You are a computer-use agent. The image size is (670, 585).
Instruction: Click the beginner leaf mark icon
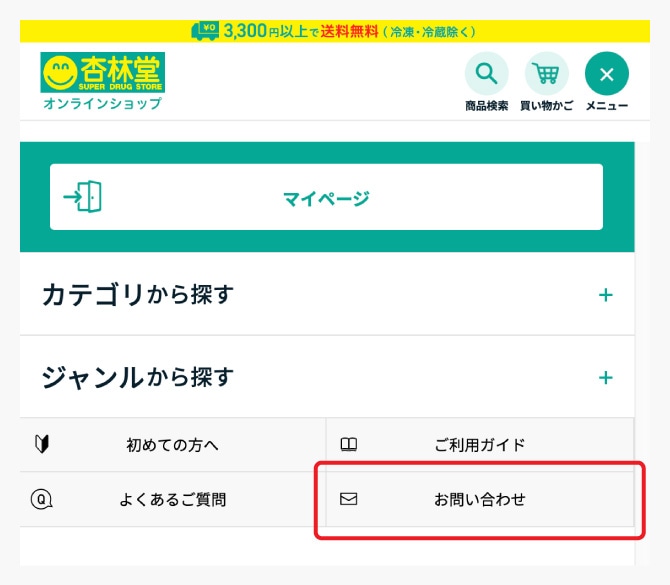pyautogui.click(x=42, y=444)
